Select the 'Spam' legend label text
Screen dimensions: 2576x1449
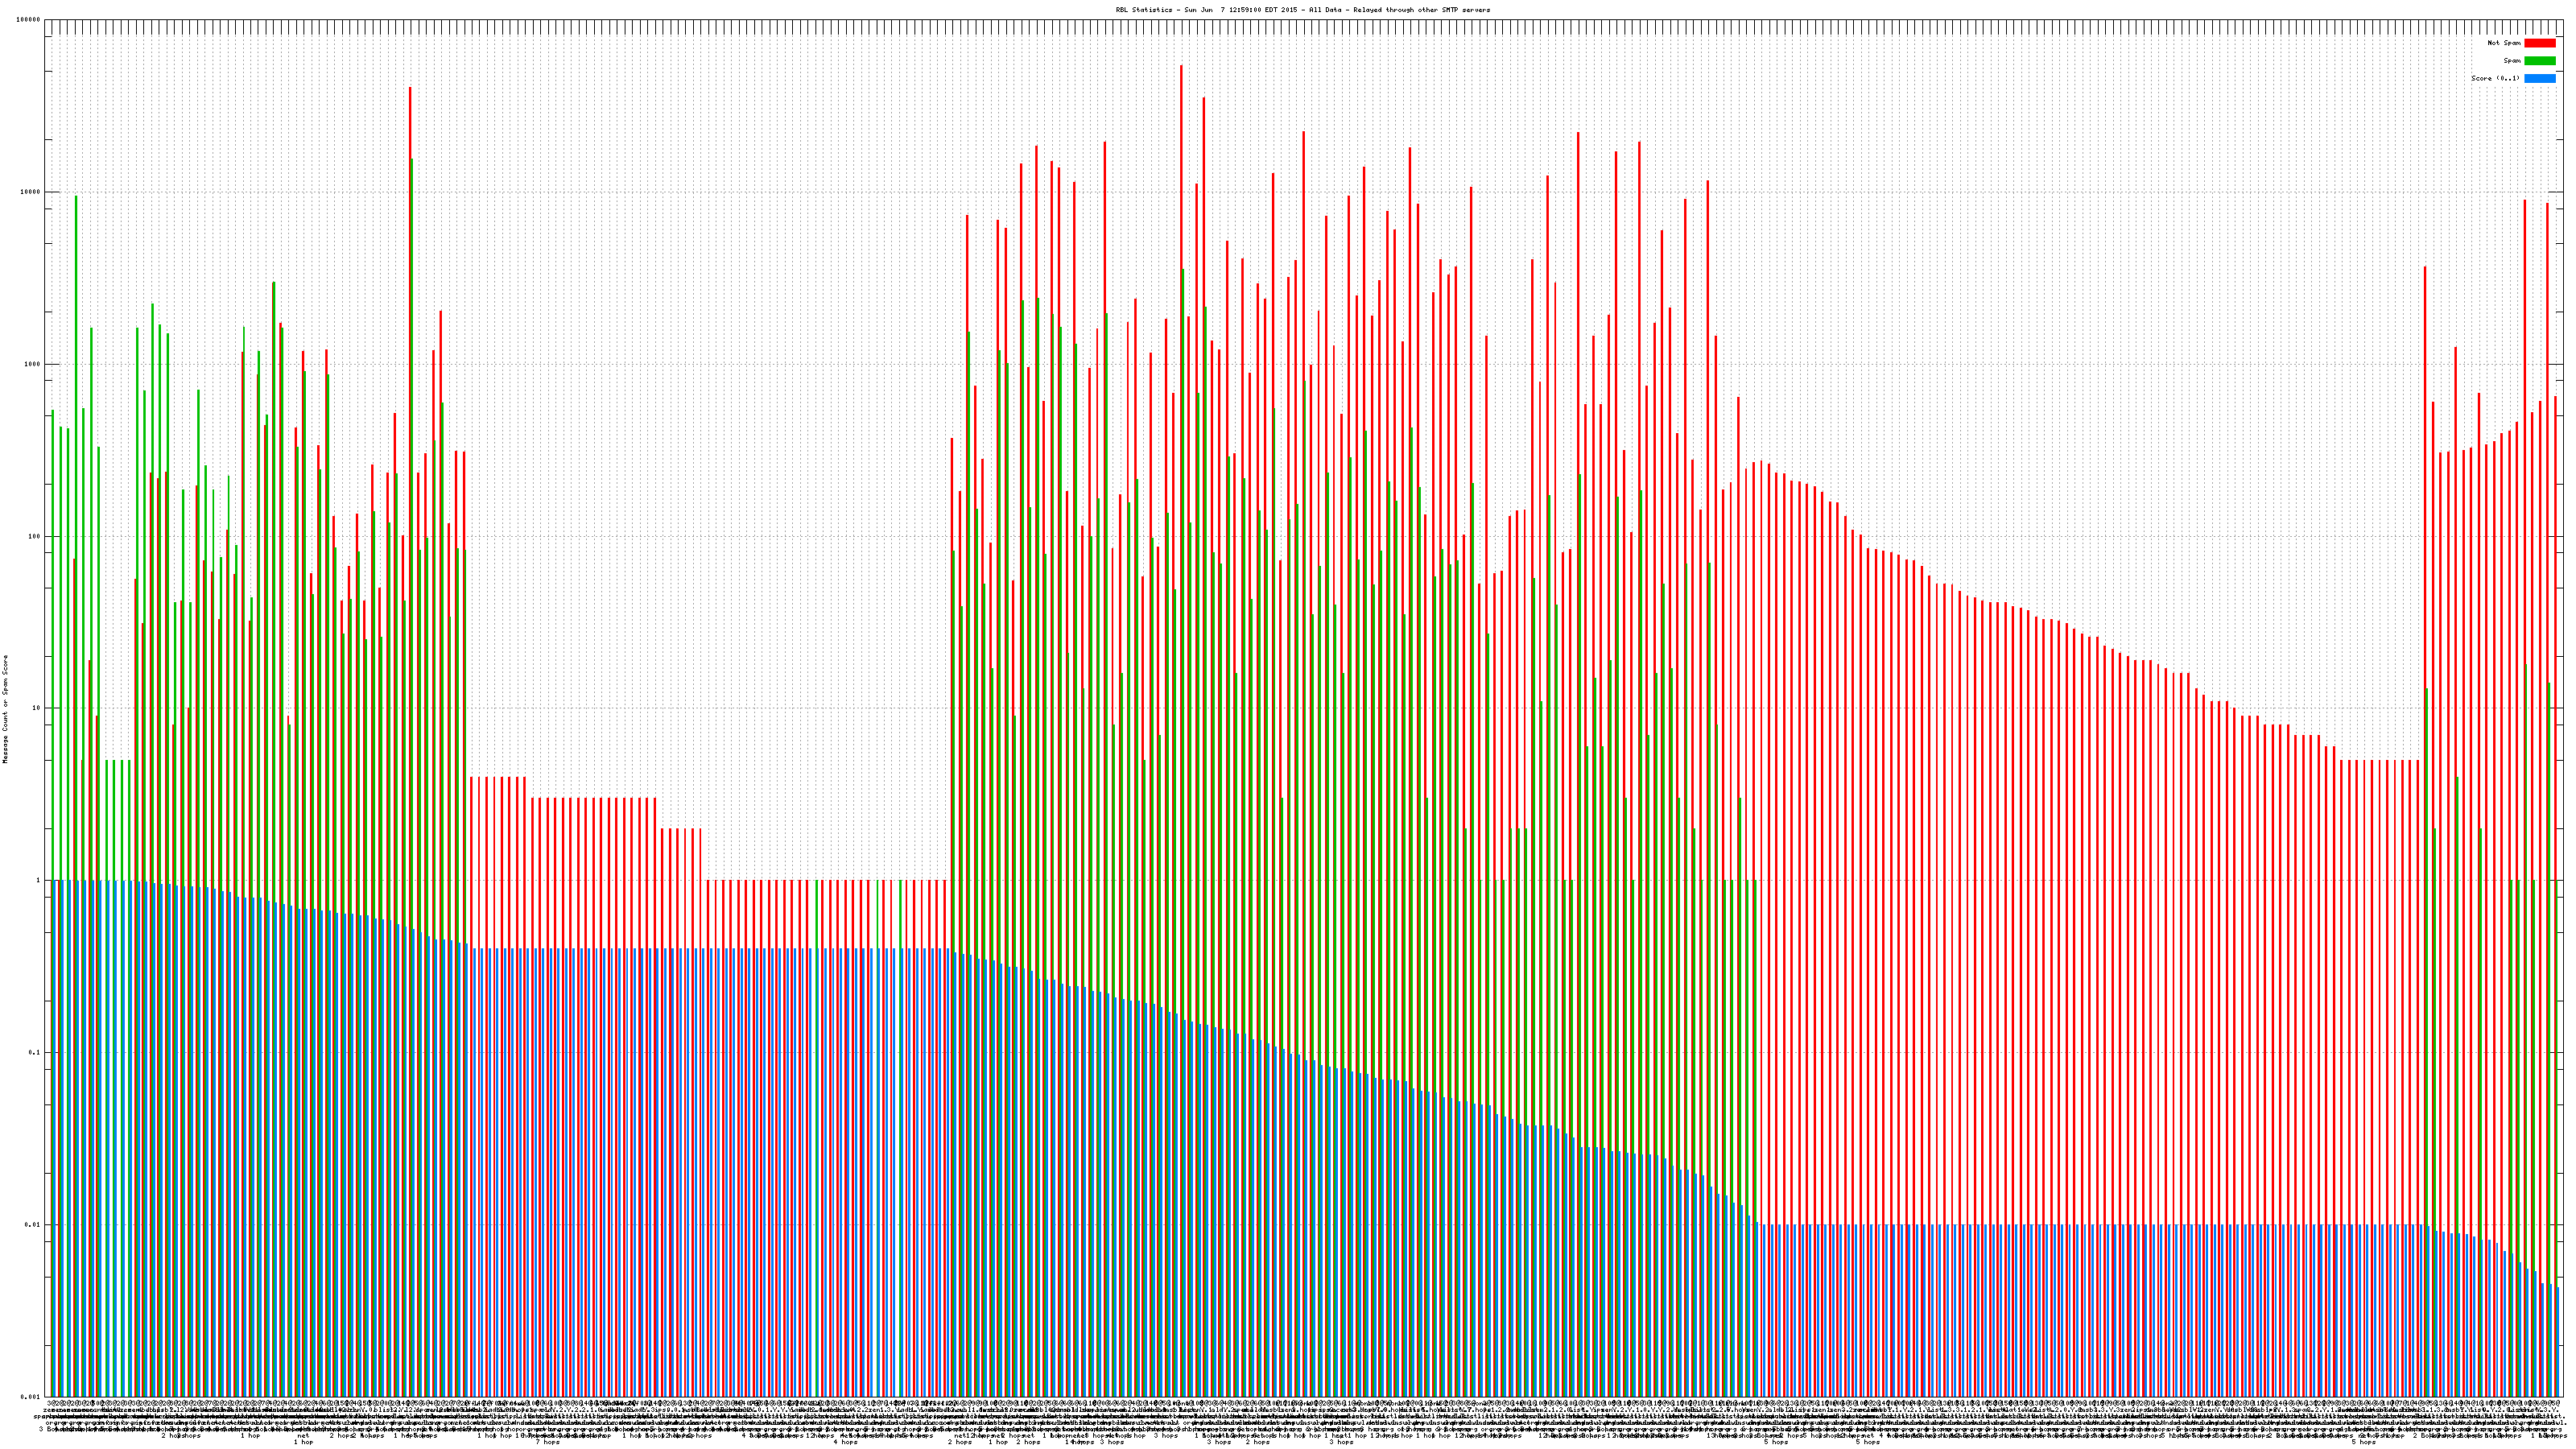2512,61
